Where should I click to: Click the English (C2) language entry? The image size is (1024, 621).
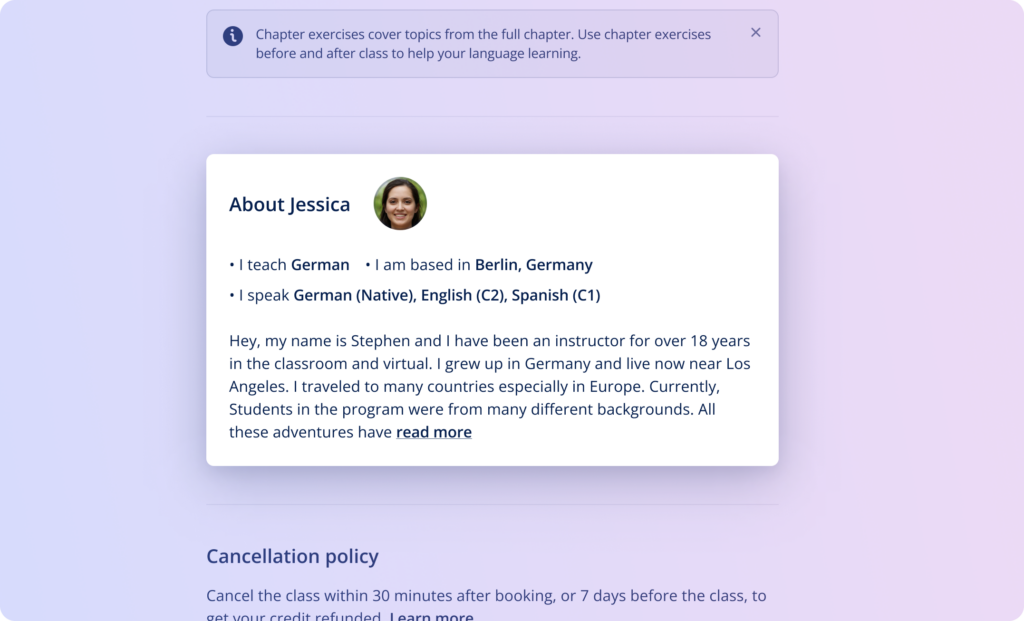pos(463,295)
